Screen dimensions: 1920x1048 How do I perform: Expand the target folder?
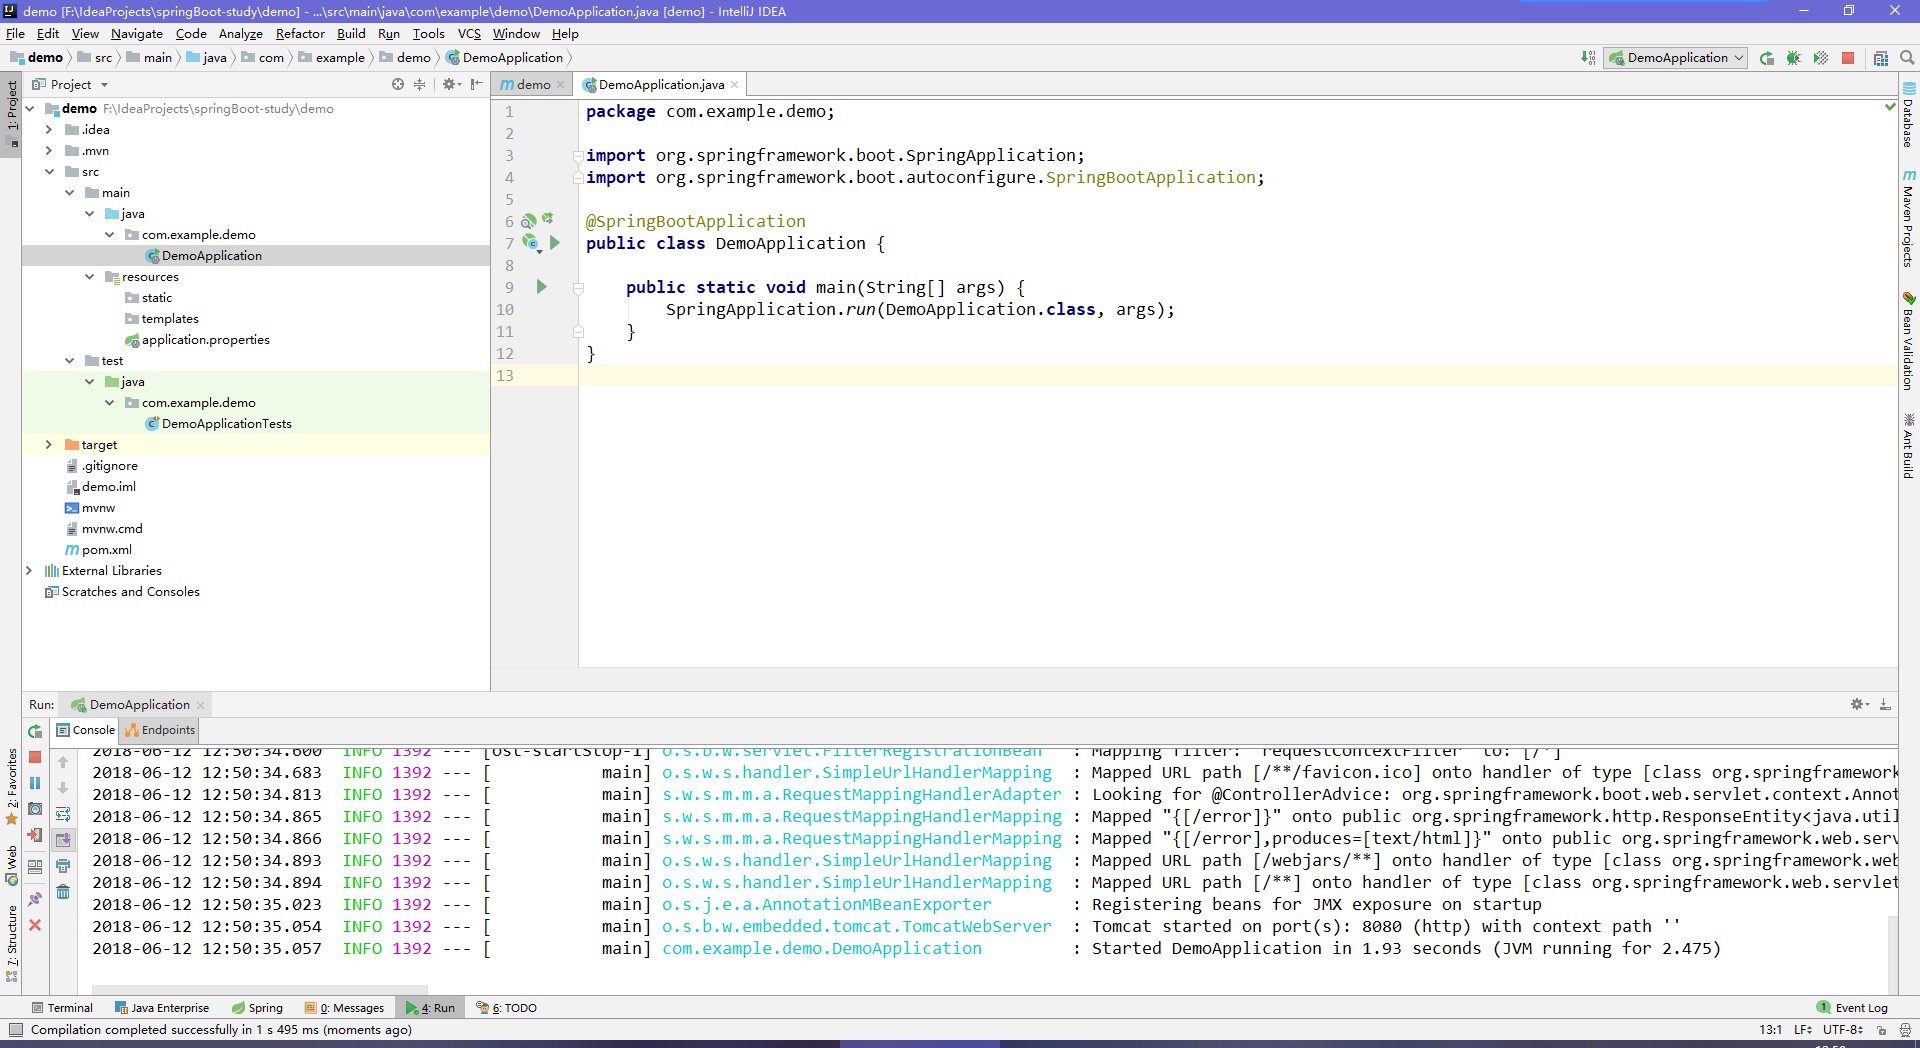point(48,445)
